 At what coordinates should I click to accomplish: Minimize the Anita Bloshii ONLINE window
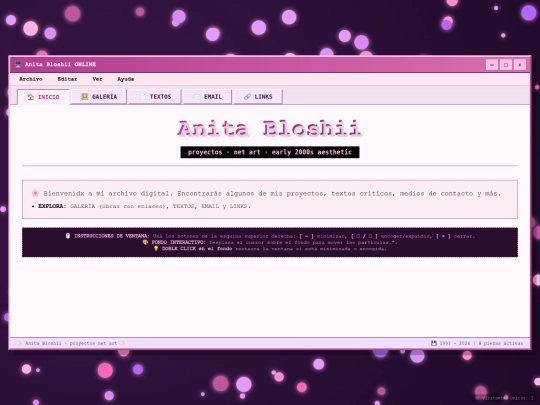(492, 64)
